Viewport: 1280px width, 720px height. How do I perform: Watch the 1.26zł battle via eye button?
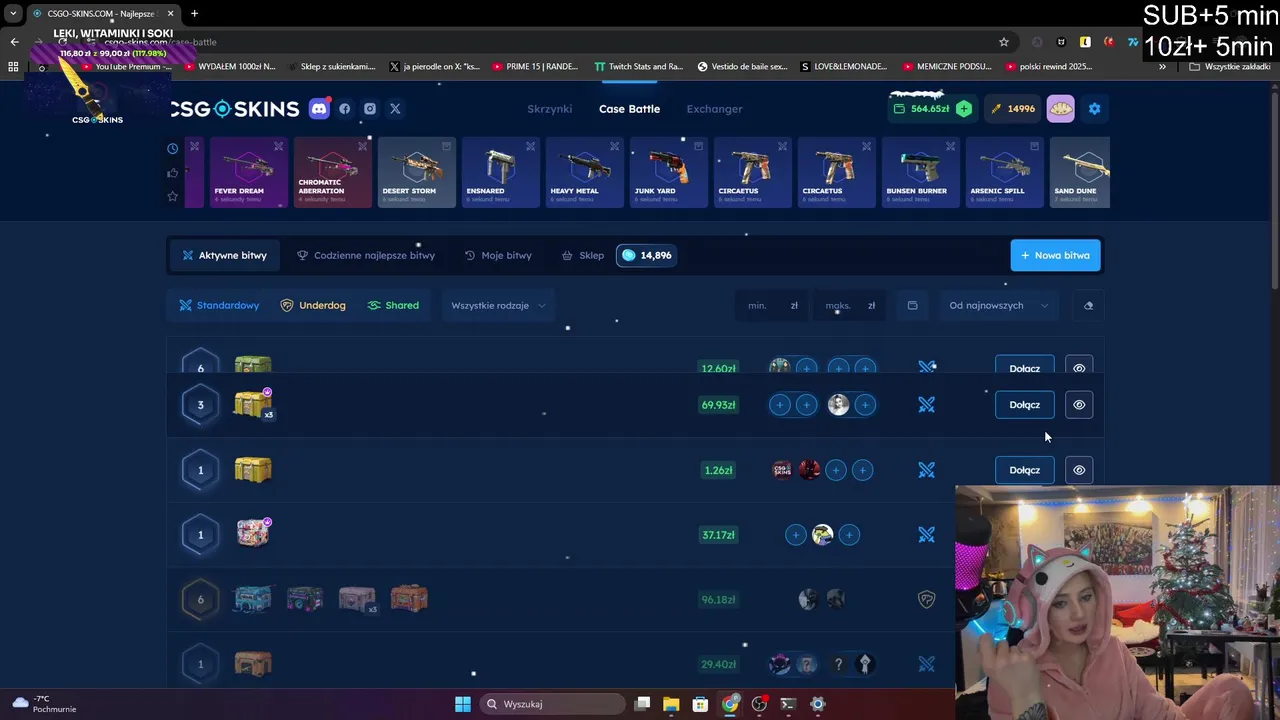pyautogui.click(x=1079, y=470)
